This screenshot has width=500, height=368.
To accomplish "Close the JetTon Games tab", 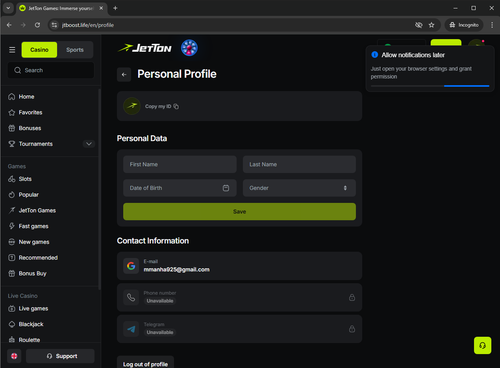I will click(x=101, y=8).
